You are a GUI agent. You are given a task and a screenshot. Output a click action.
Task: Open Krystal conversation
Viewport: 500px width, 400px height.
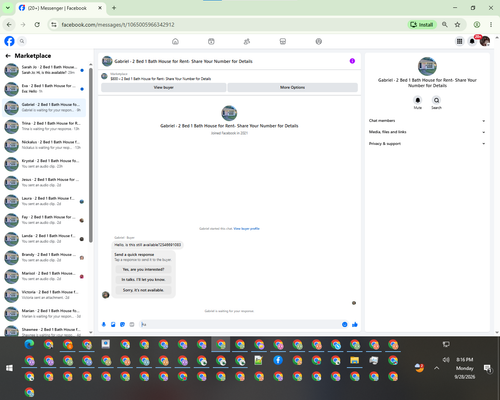[x=44, y=164]
